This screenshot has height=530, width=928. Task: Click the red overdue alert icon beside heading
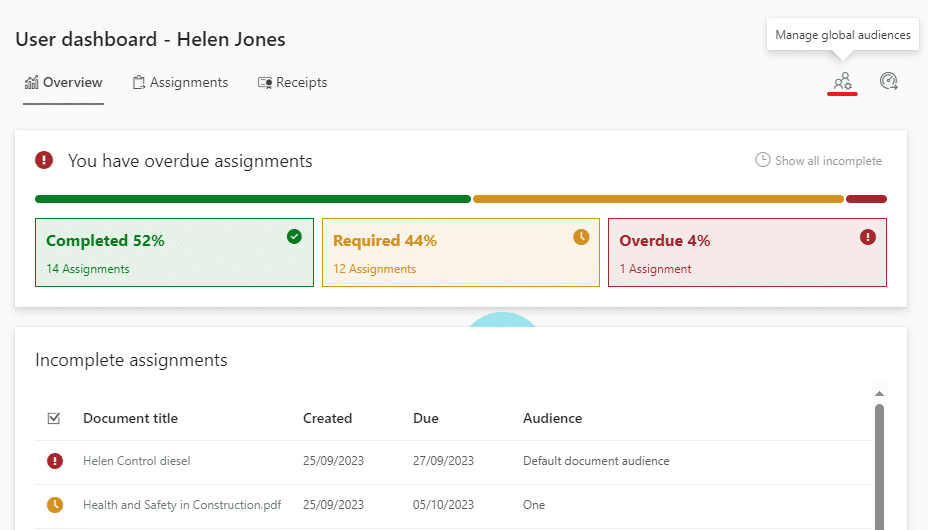click(x=44, y=160)
